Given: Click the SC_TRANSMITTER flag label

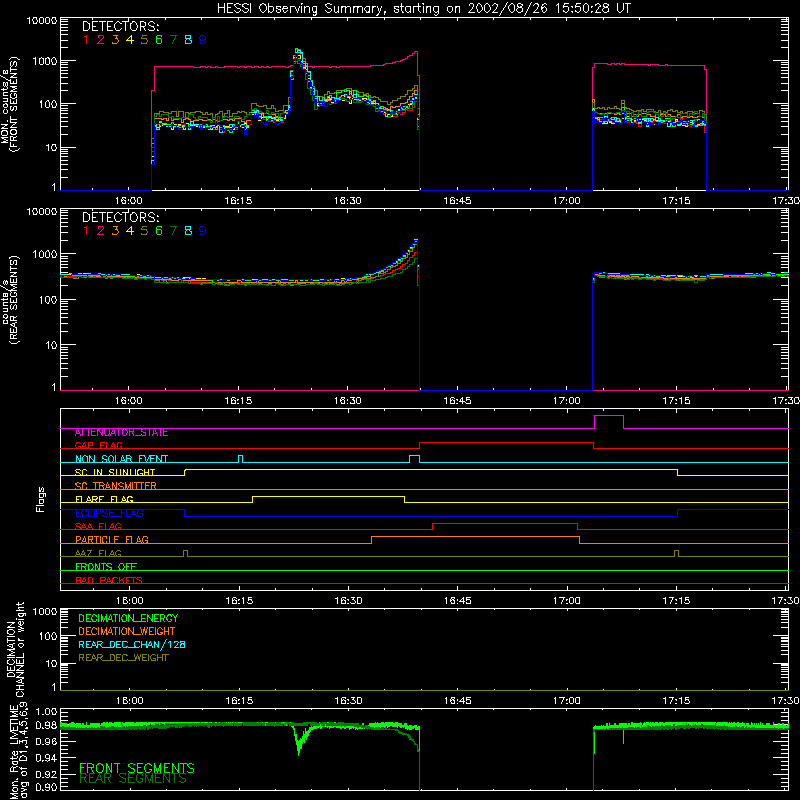Looking at the screenshot, I should (116, 486).
